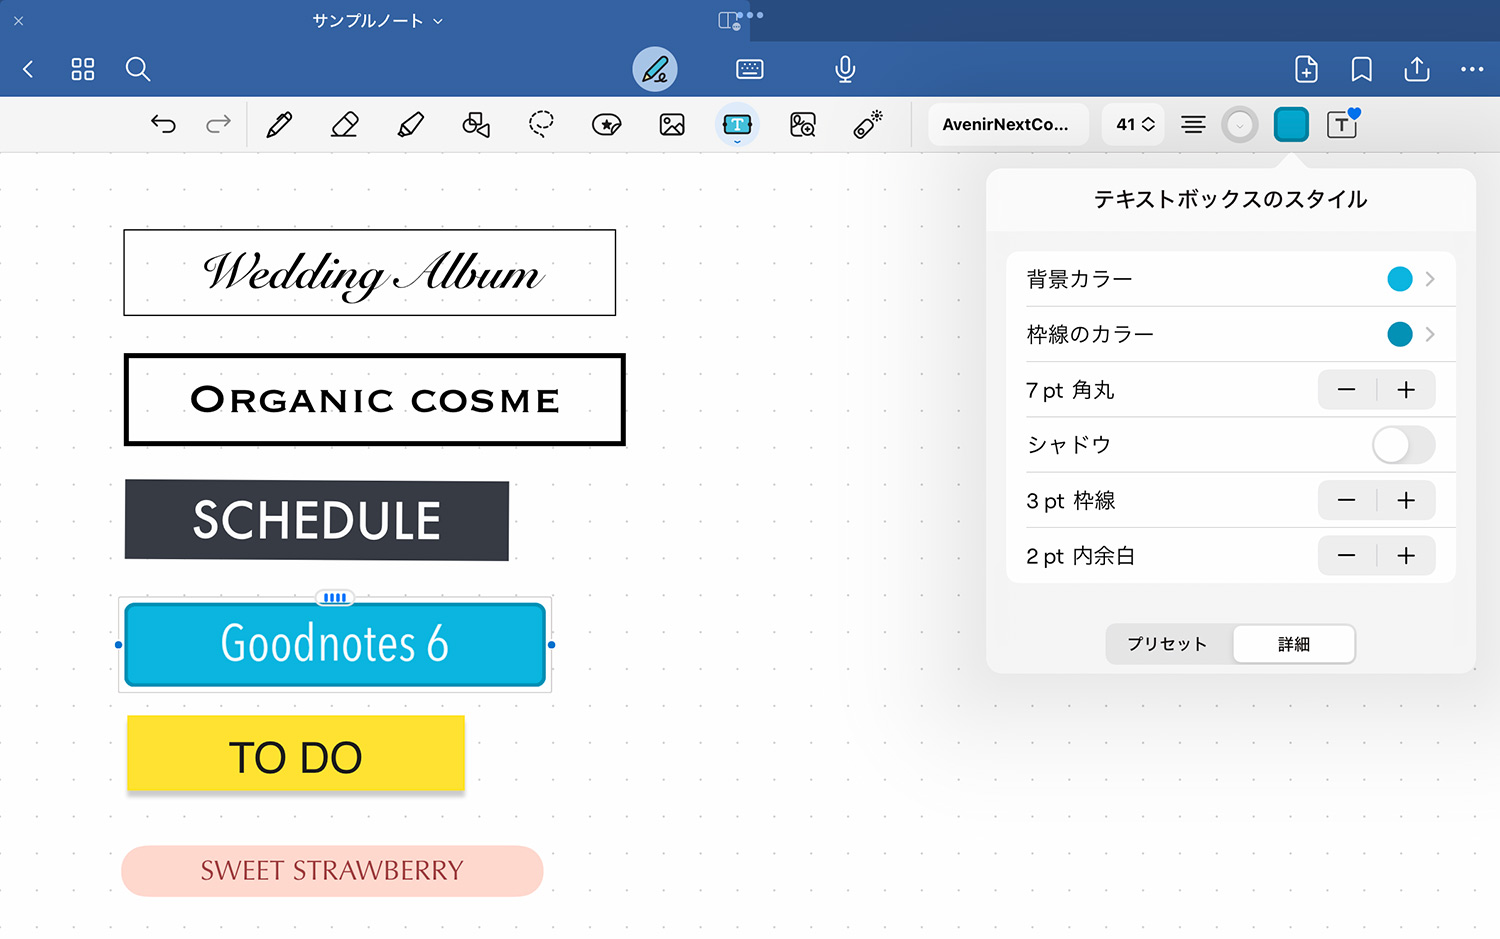The height and width of the screenshot is (939, 1500).
Task: Decrease 角丸 corner radius
Action: point(1347,390)
